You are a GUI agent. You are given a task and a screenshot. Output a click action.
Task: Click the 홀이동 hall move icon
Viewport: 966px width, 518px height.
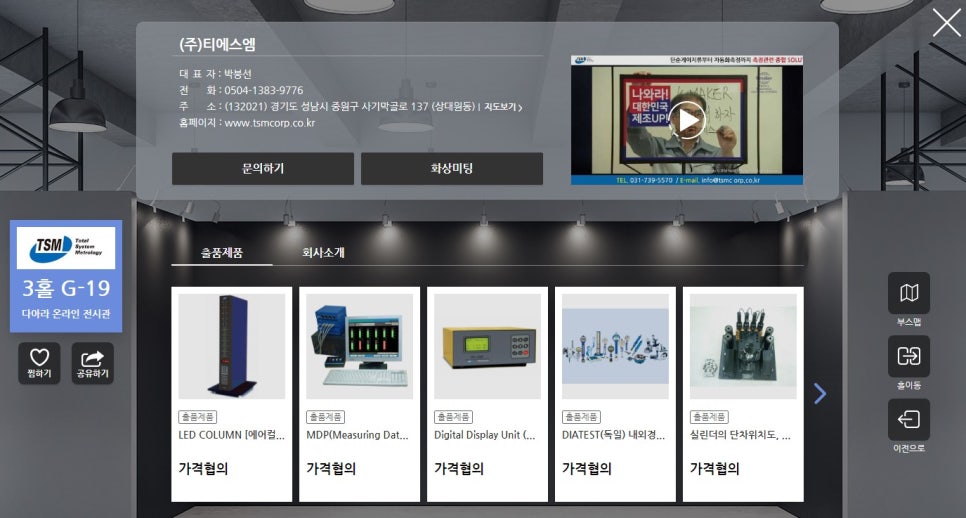(x=909, y=357)
